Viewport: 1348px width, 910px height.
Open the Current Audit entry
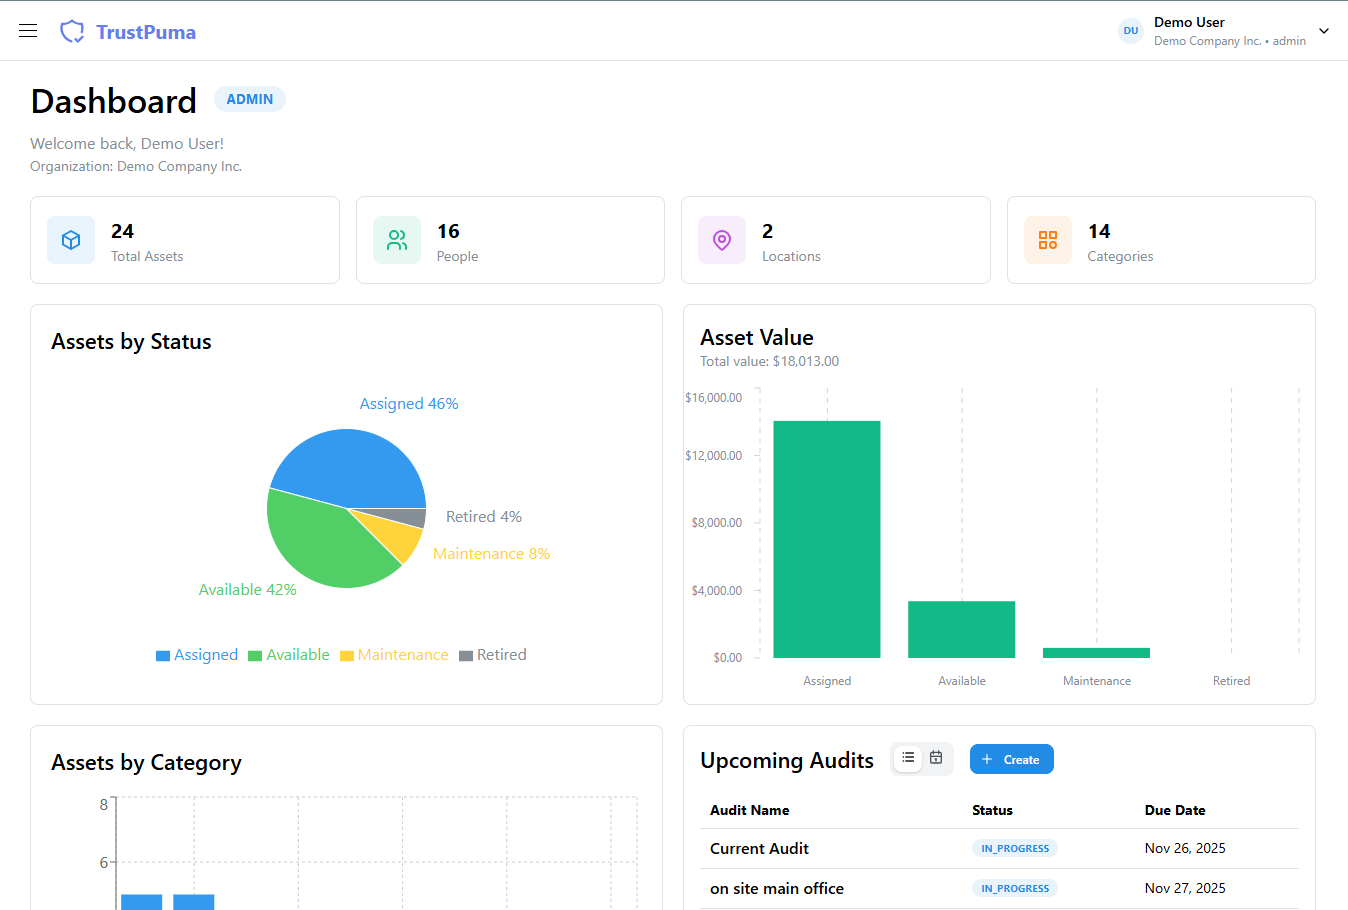click(759, 848)
